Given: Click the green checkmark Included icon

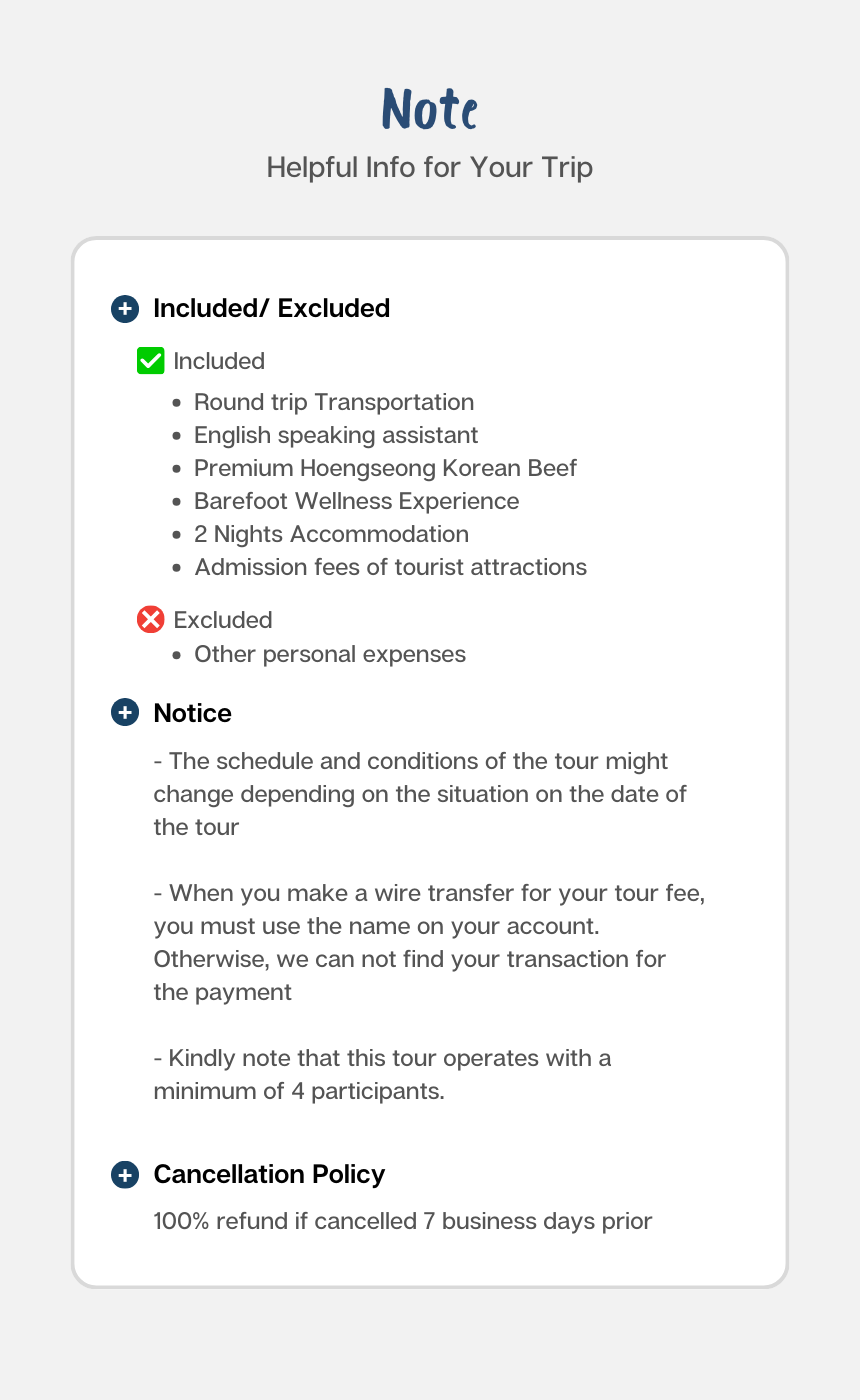Looking at the screenshot, I should click(150, 361).
